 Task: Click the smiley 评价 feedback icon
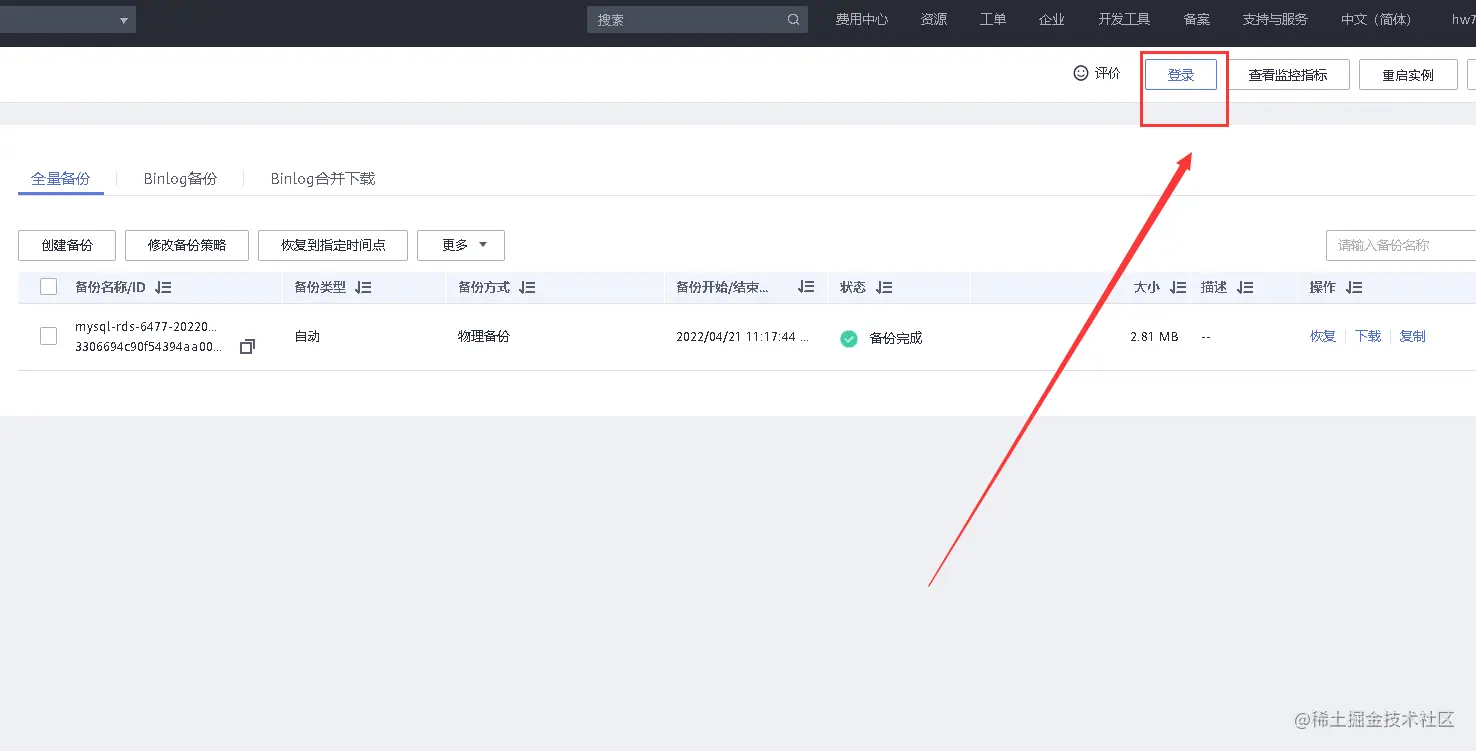pos(1080,73)
